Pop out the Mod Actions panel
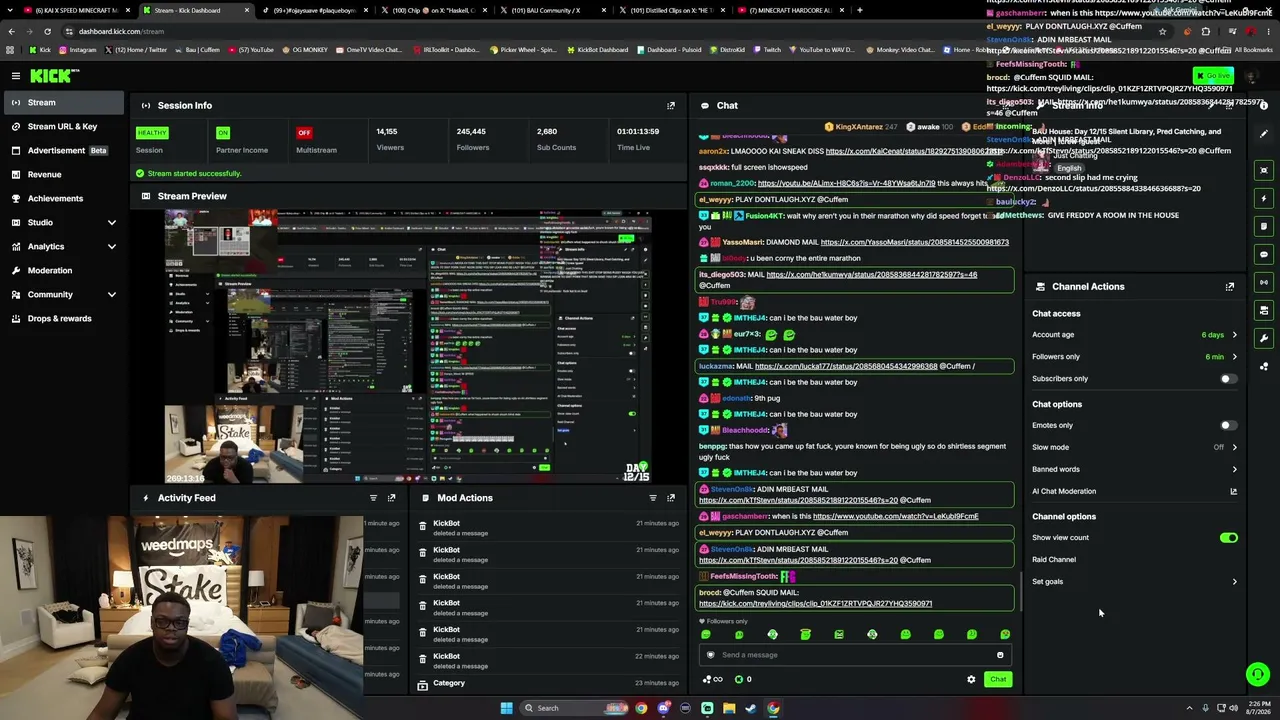 [x=671, y=498]
